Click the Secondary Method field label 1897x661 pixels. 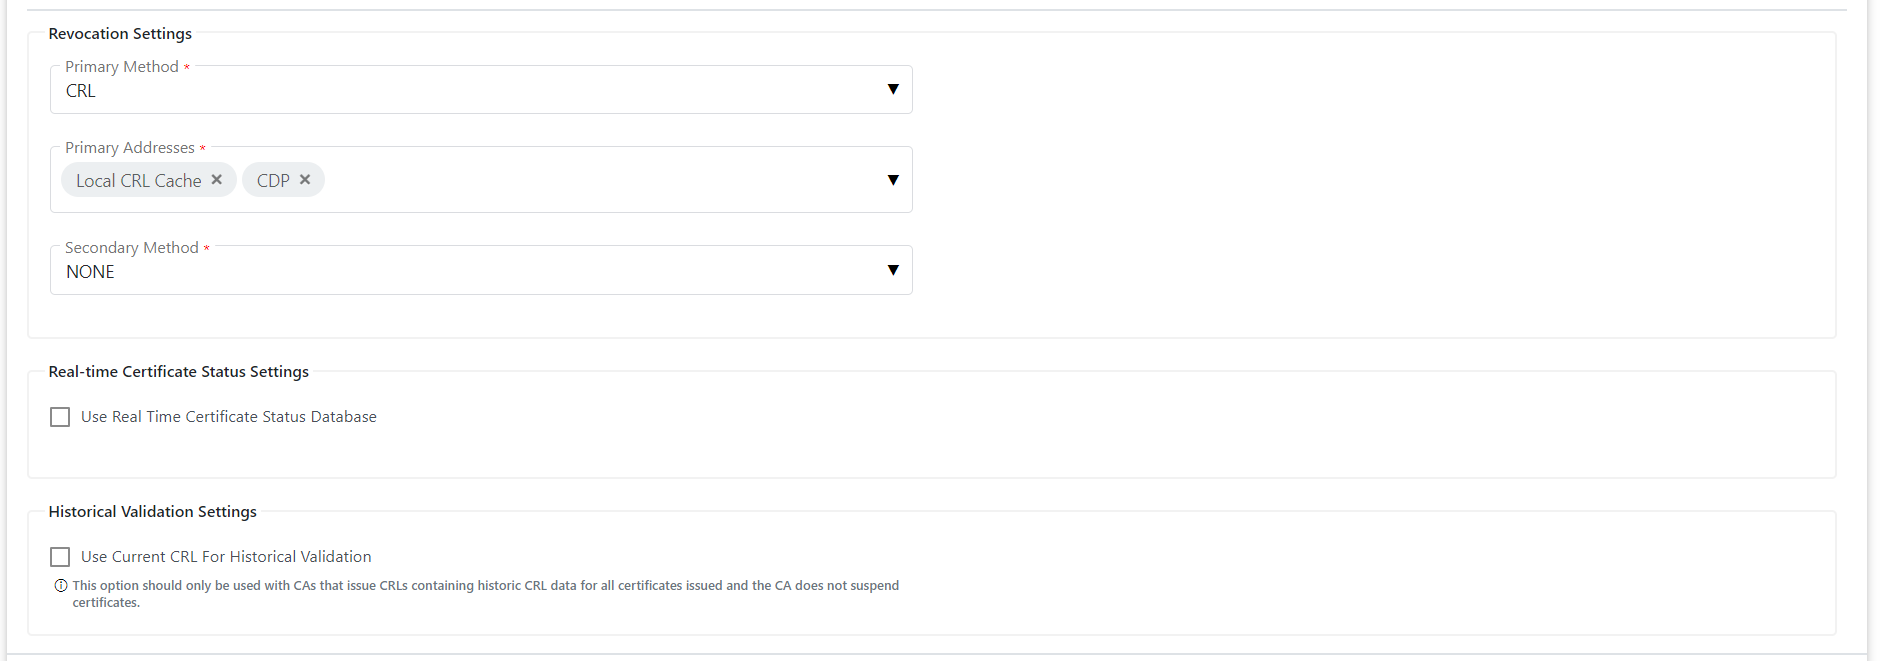coord(132,248)
